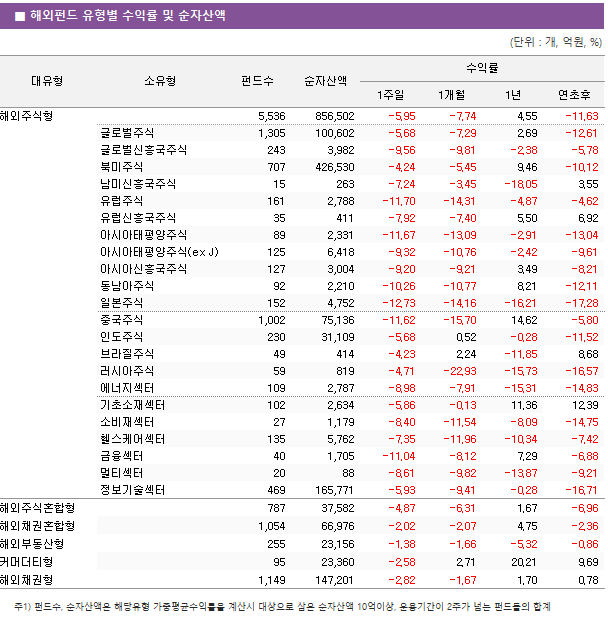608x617 pixels.
Task: Click the title 해외펀드 유형별 수익률 및 순자산액
Action: (x=128, y=15)
